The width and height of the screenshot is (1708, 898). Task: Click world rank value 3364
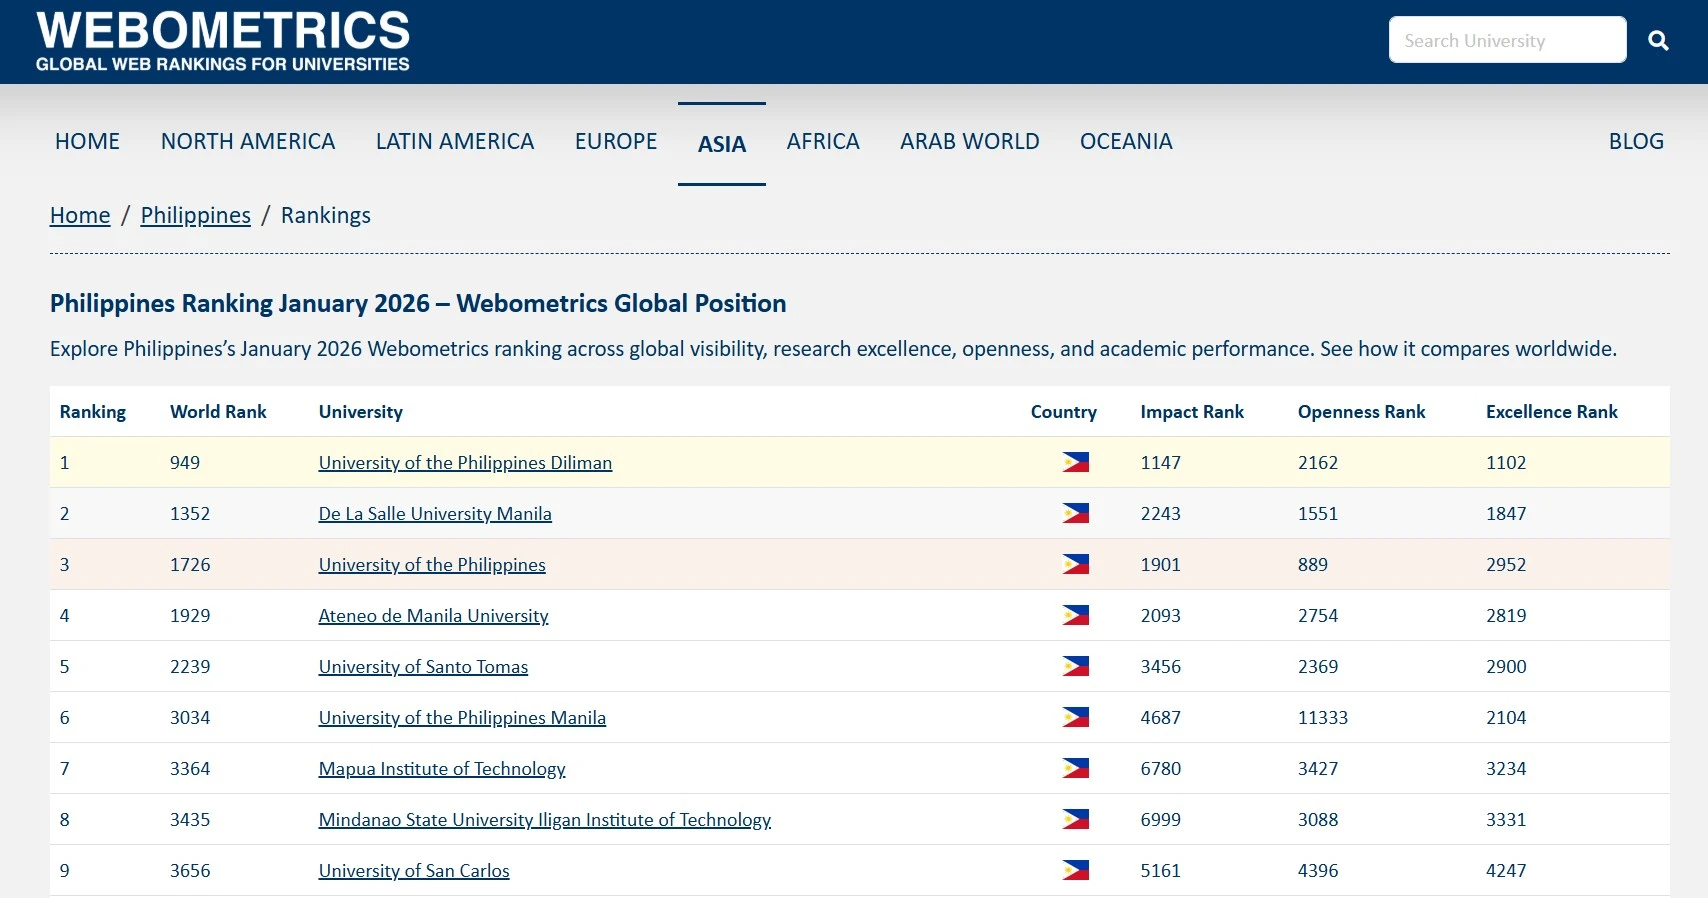point(190,768)
